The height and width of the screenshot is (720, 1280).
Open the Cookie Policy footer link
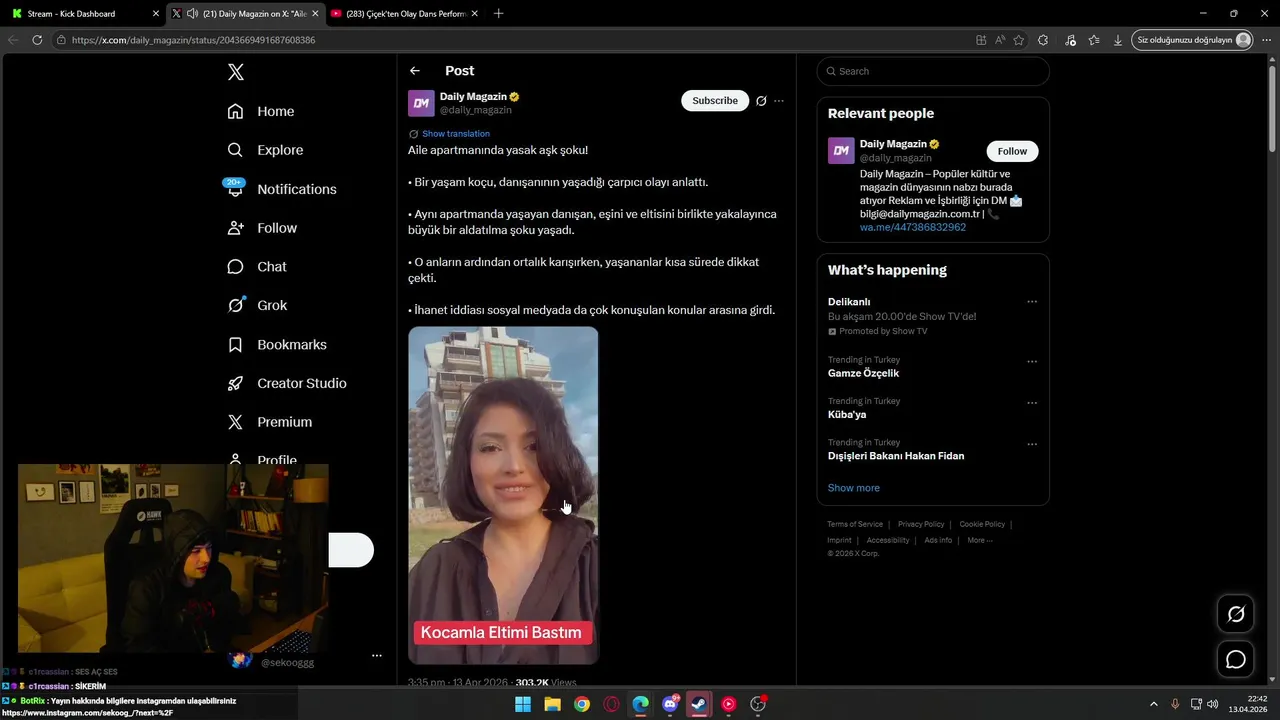(x=982, y=524)
